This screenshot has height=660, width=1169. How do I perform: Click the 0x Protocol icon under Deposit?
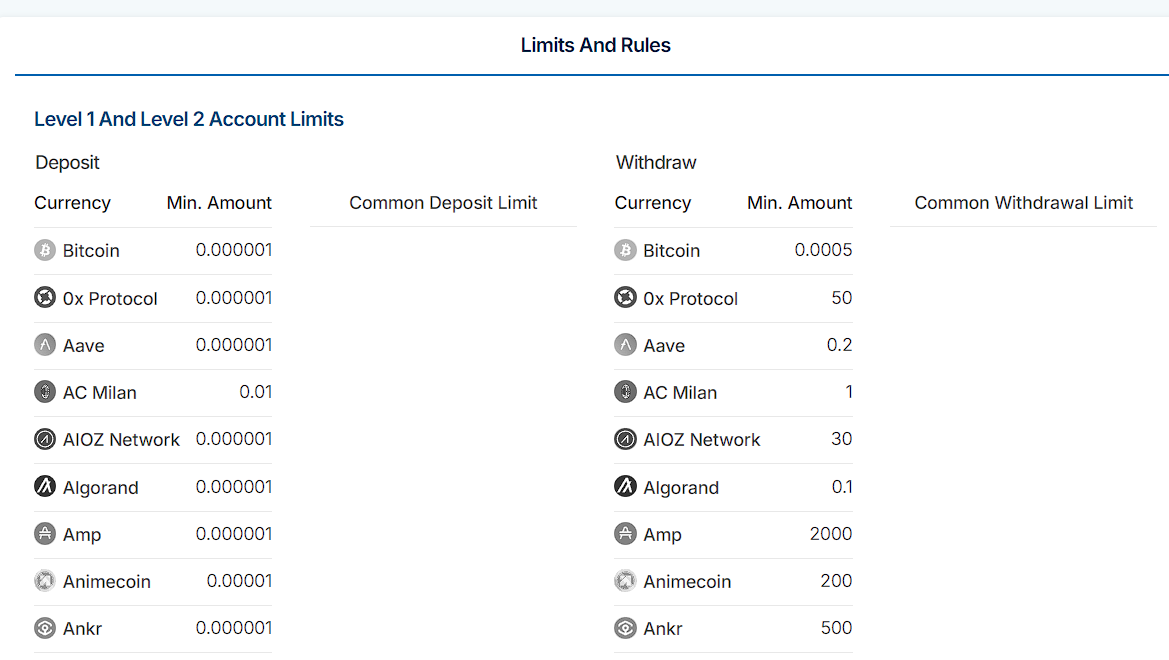pos(45,298)
